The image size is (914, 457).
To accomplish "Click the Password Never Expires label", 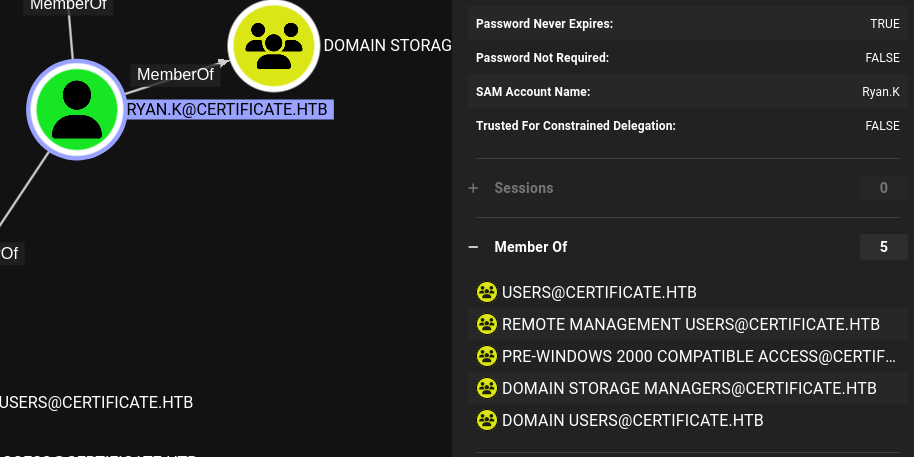I will coord(544,24).
